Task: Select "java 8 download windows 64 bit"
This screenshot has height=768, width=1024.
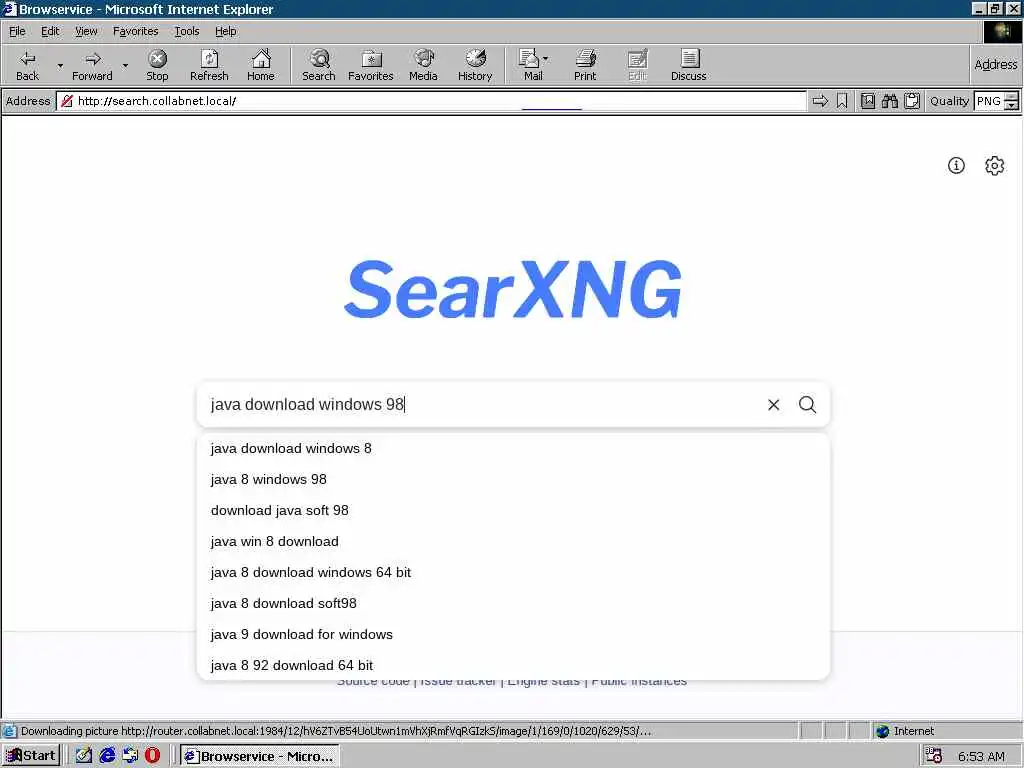Action: pyautogui.click(x=513, y=573)
